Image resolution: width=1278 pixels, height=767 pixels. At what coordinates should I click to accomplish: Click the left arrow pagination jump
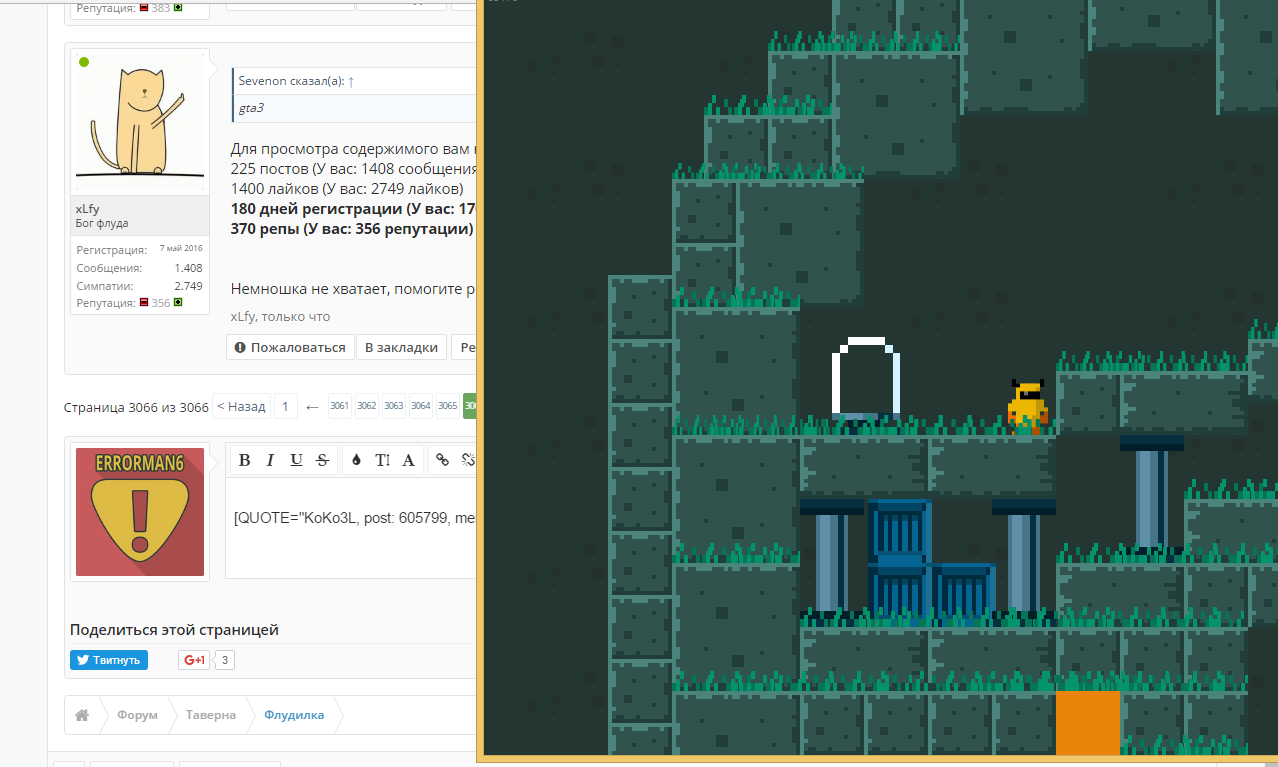pyautogui.click(x=312, y=406)
